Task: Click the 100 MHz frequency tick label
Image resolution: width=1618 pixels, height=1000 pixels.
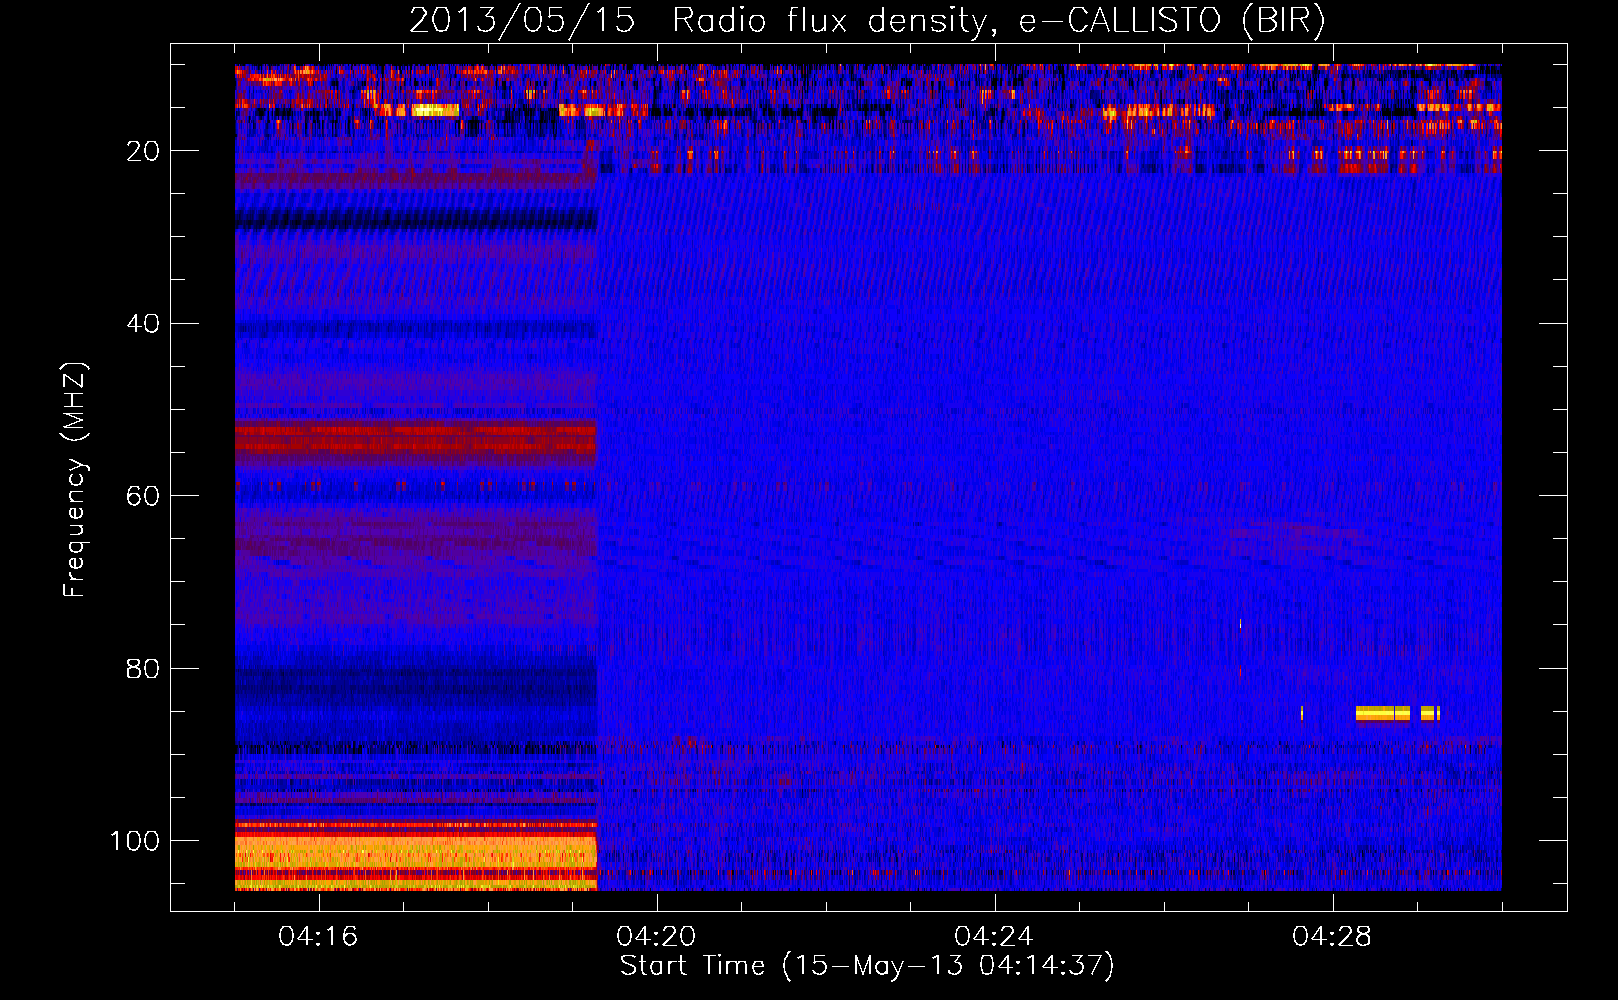Action: pyautogui.click(x=134, y=840)
